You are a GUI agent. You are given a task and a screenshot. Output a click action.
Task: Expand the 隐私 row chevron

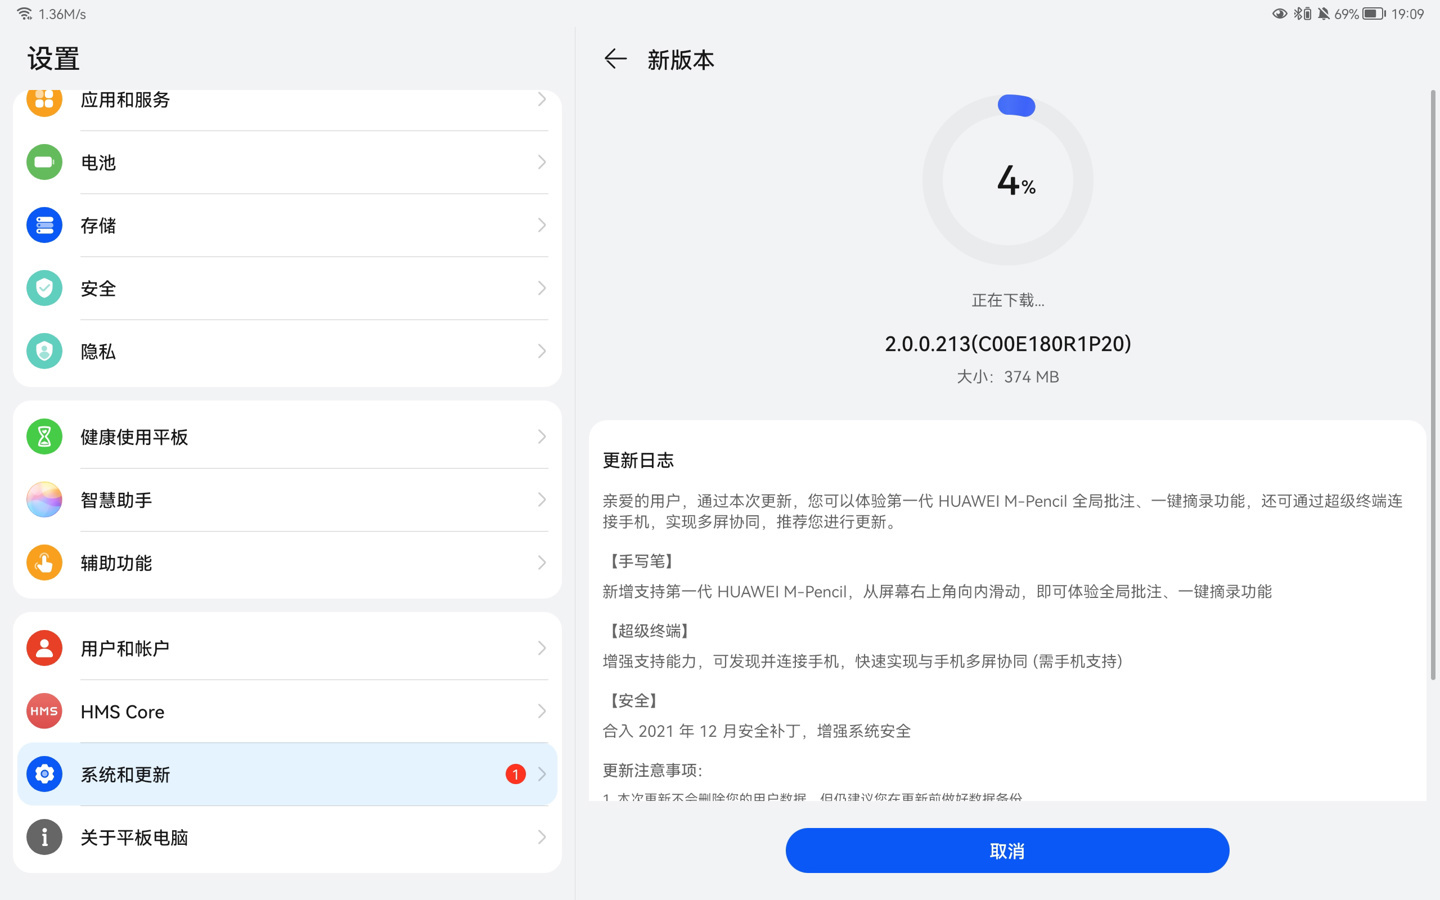pyautogui.click(x=541, y=351)
